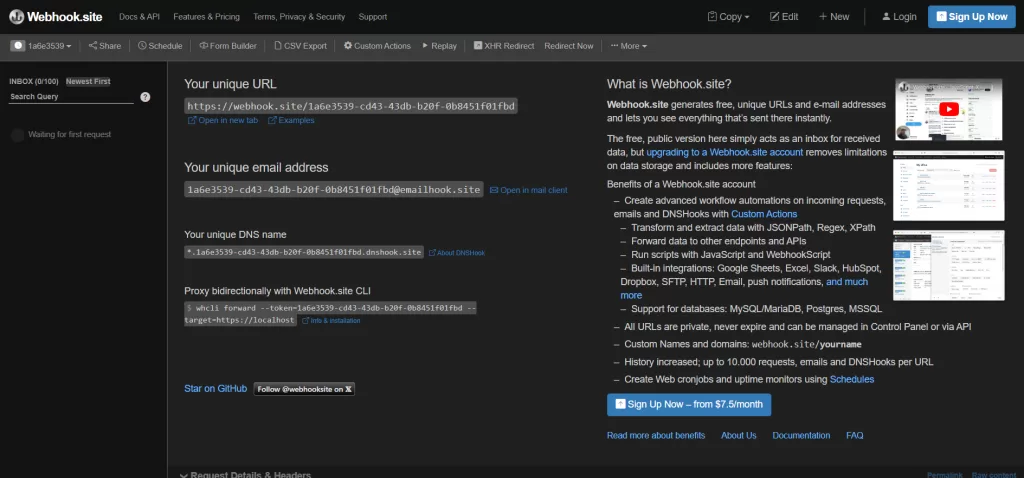The width and height of the screenshot is (1024, 478).
Task: Open the Share option in toolbar
Action: 104,46
